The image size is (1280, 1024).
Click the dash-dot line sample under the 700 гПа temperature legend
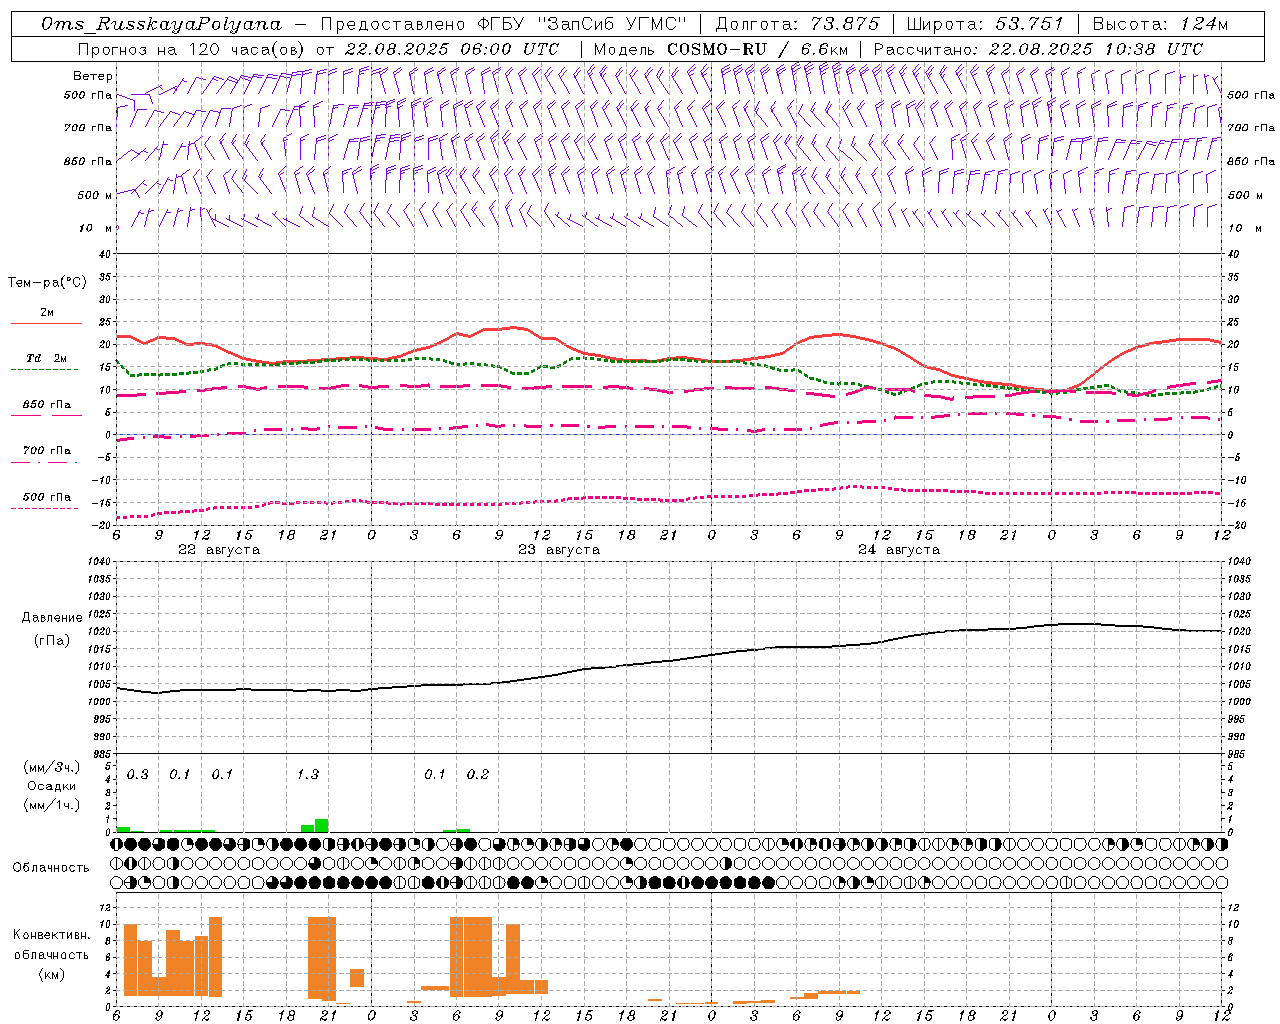click(44, 462)
